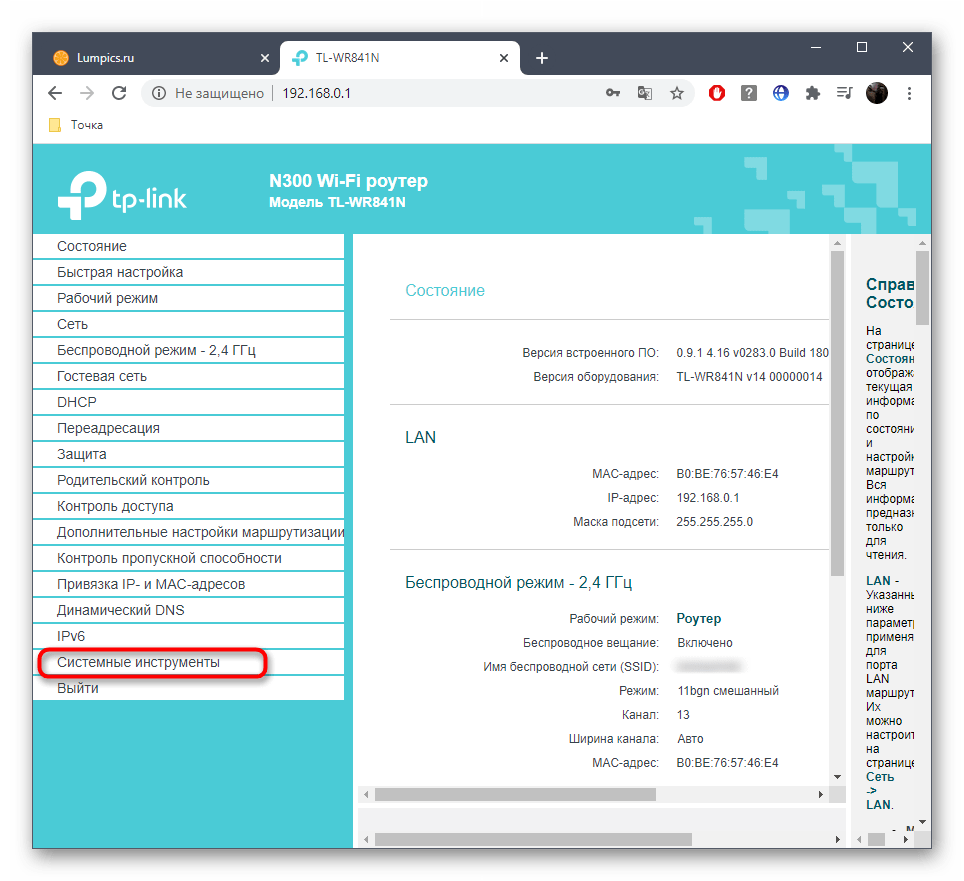The width and height of the screenshot is (964, 881).
Task: Open the Сеть menu section
Action: pos(188,324)
